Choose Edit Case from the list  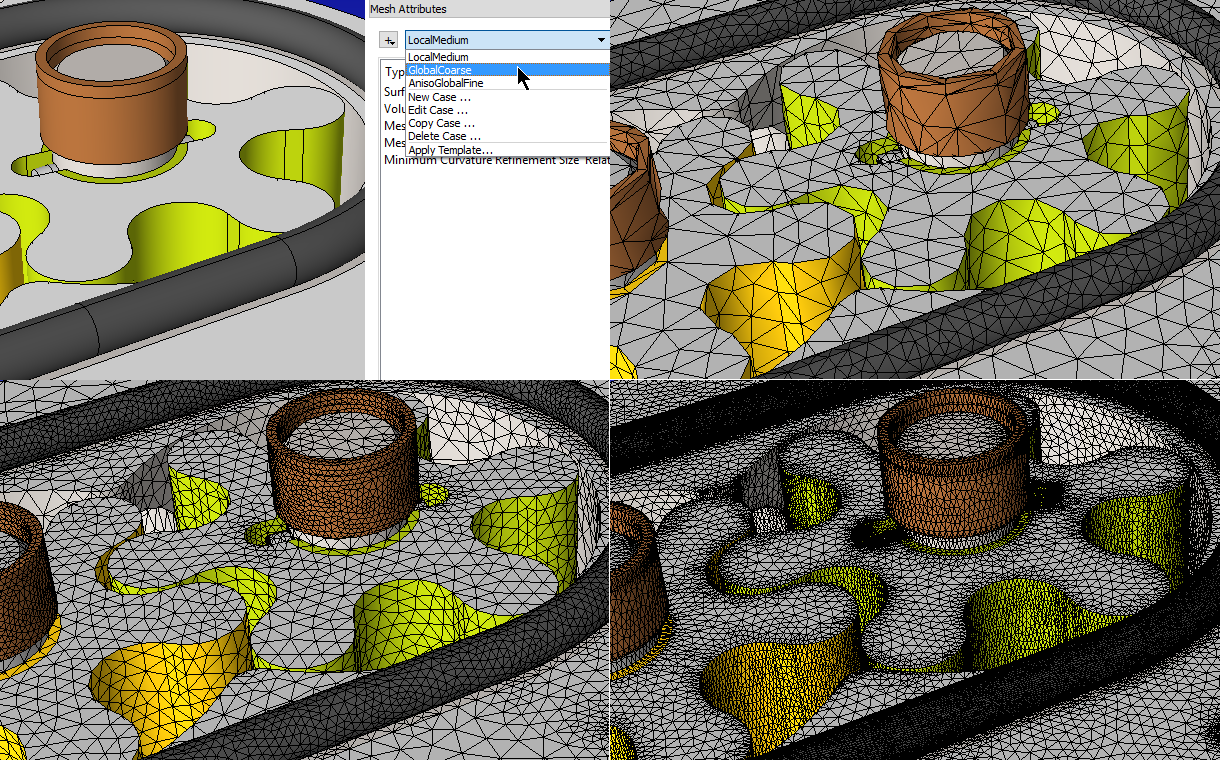point(438,110)
